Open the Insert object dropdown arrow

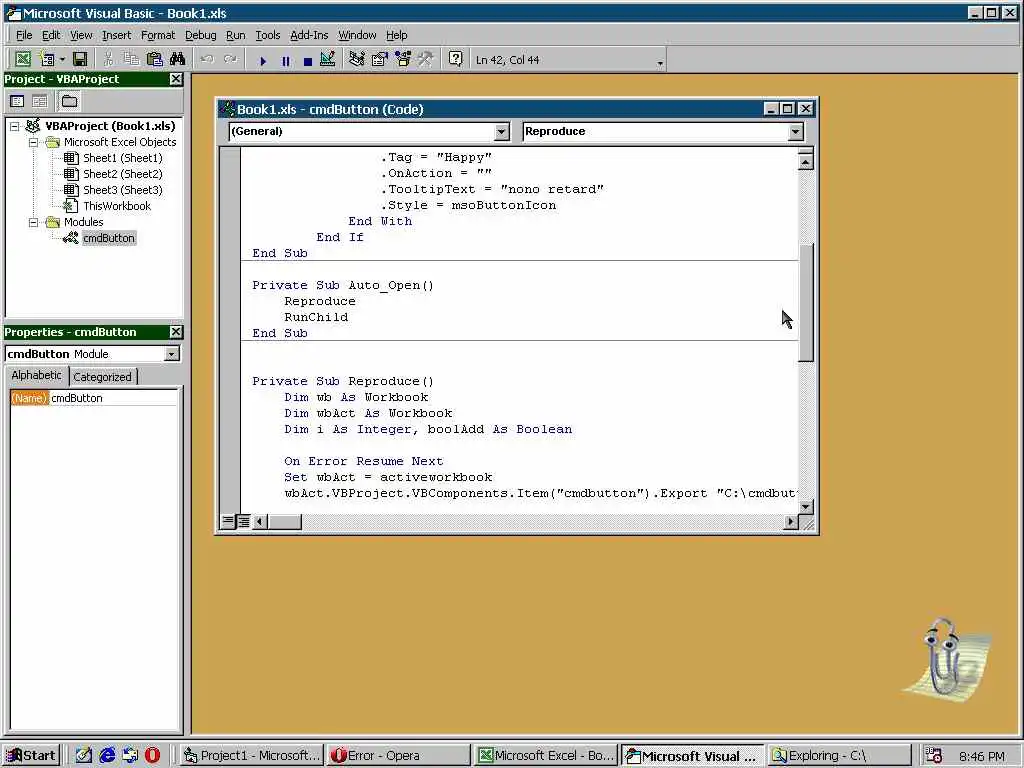62,59
